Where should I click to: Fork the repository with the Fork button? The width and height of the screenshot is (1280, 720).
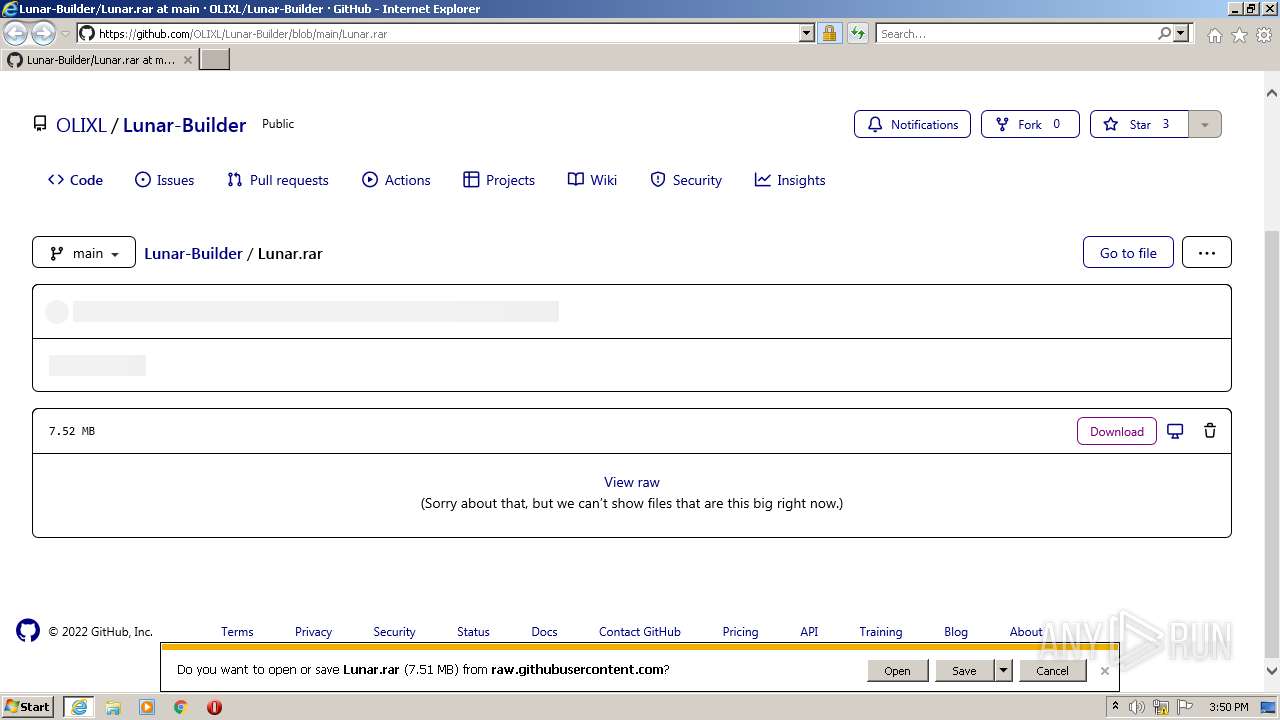[x=1030, y=124]
